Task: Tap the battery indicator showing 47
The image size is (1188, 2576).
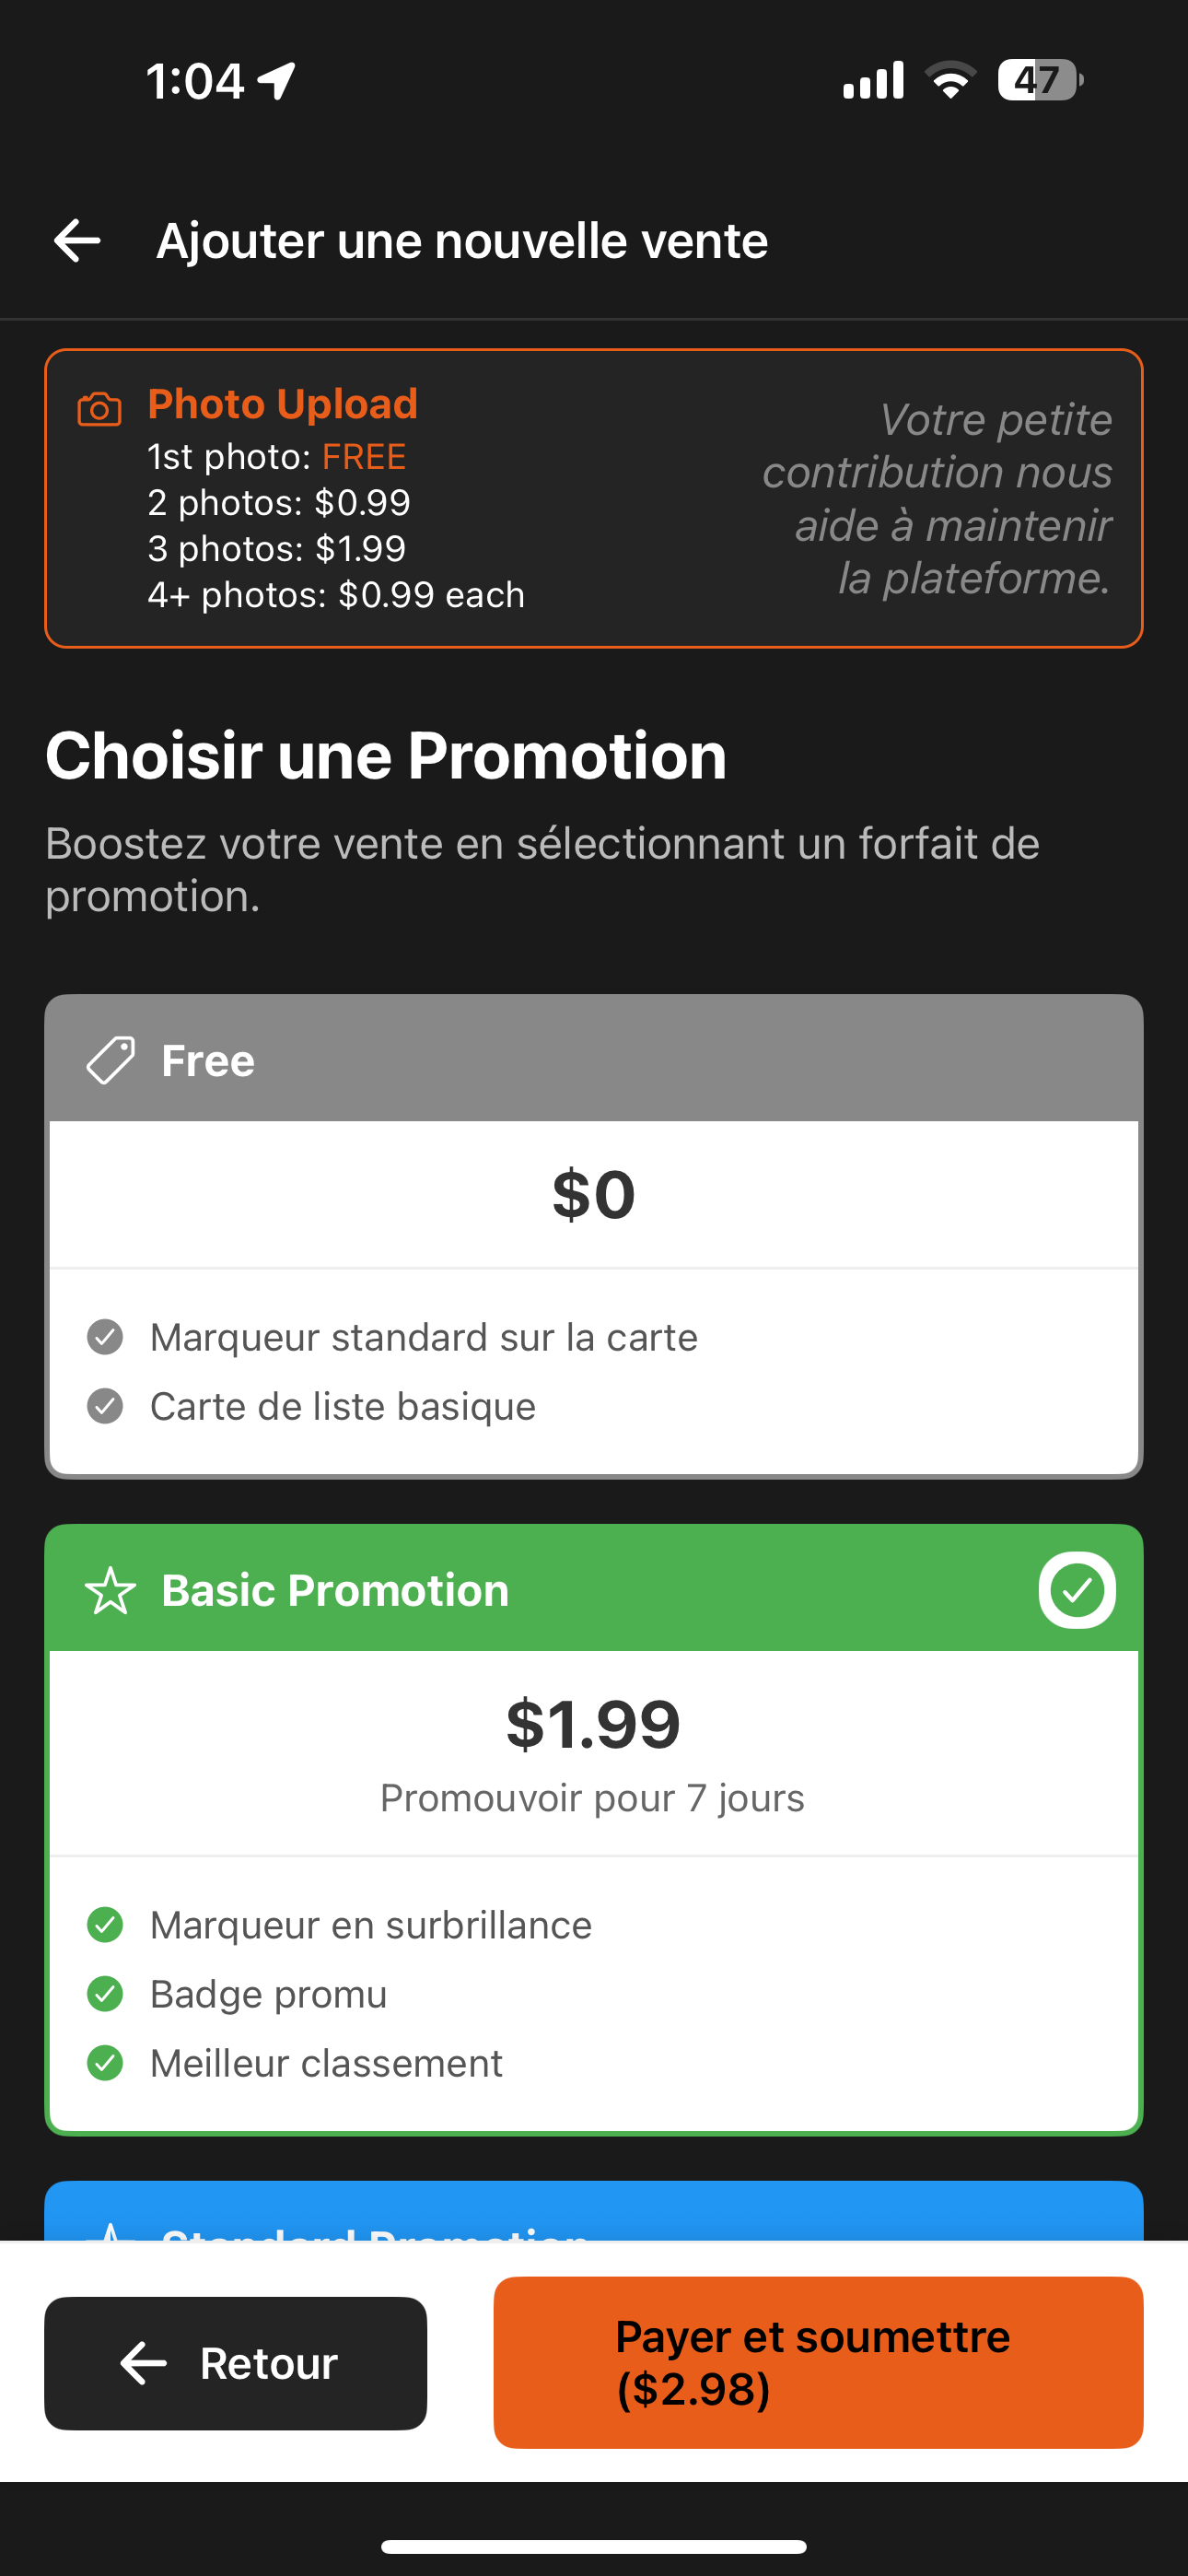Action: [x=1040, y=80]
